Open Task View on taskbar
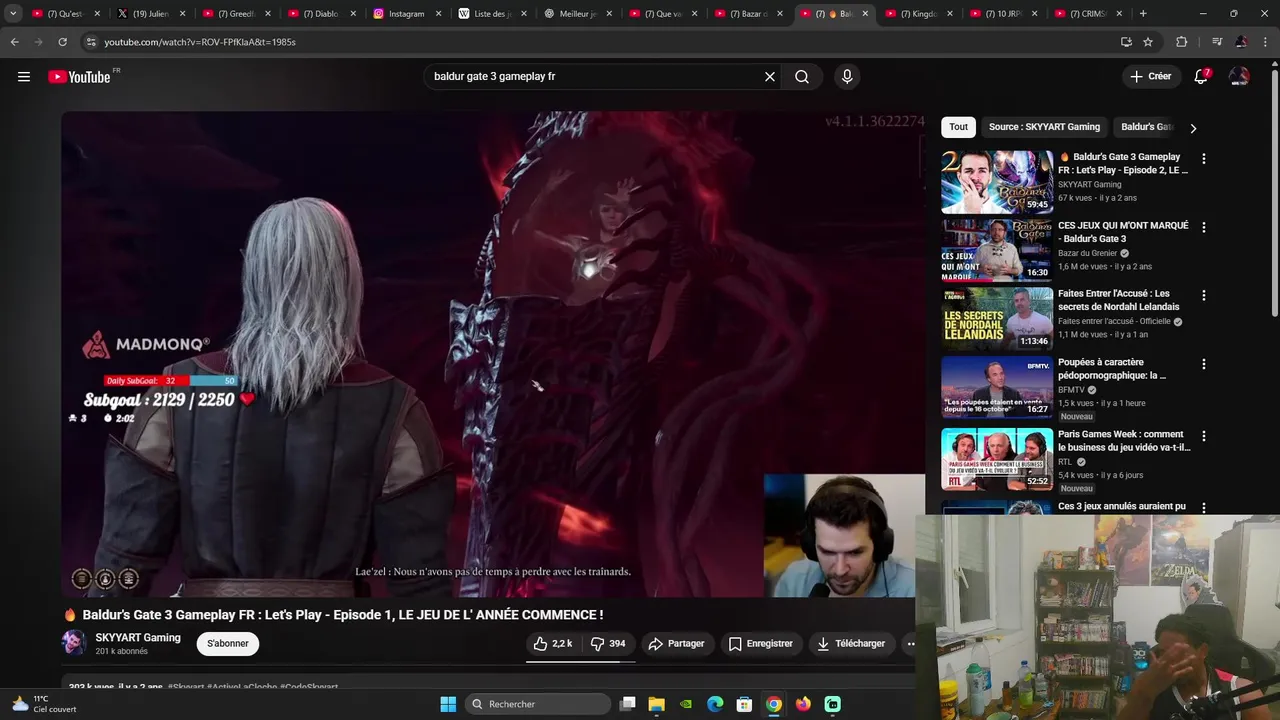The height and width of the screenshot is (720, 1280). [627, 704]
